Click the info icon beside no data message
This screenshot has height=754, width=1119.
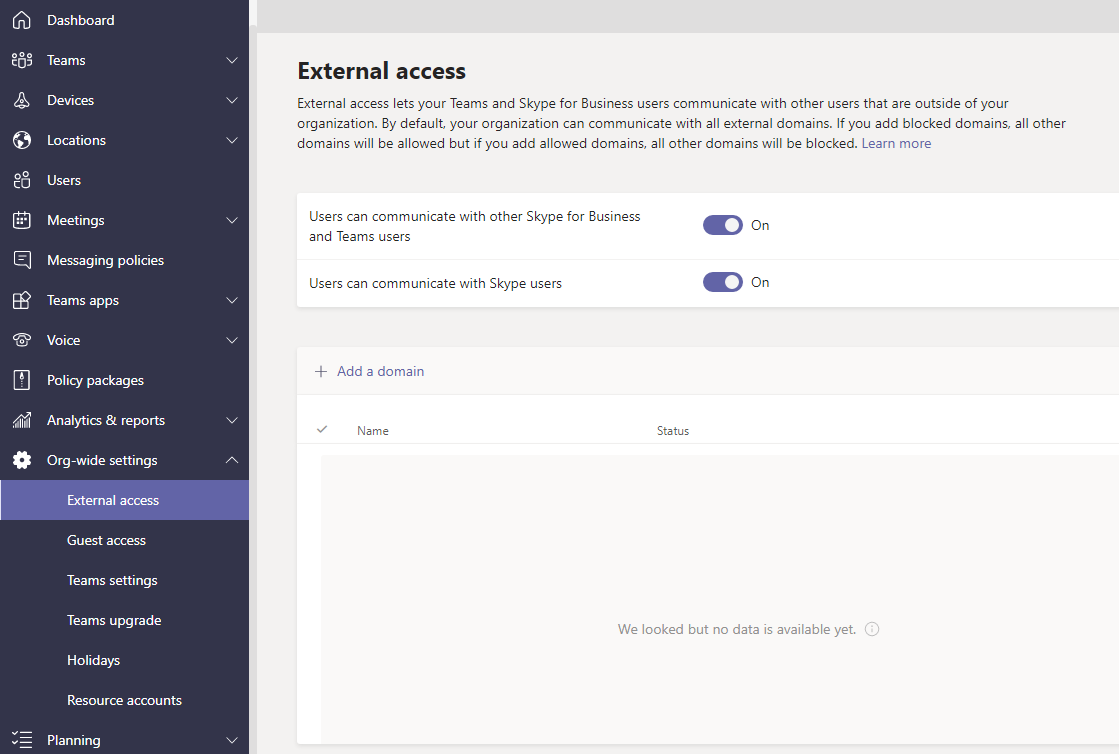(872, 629)
